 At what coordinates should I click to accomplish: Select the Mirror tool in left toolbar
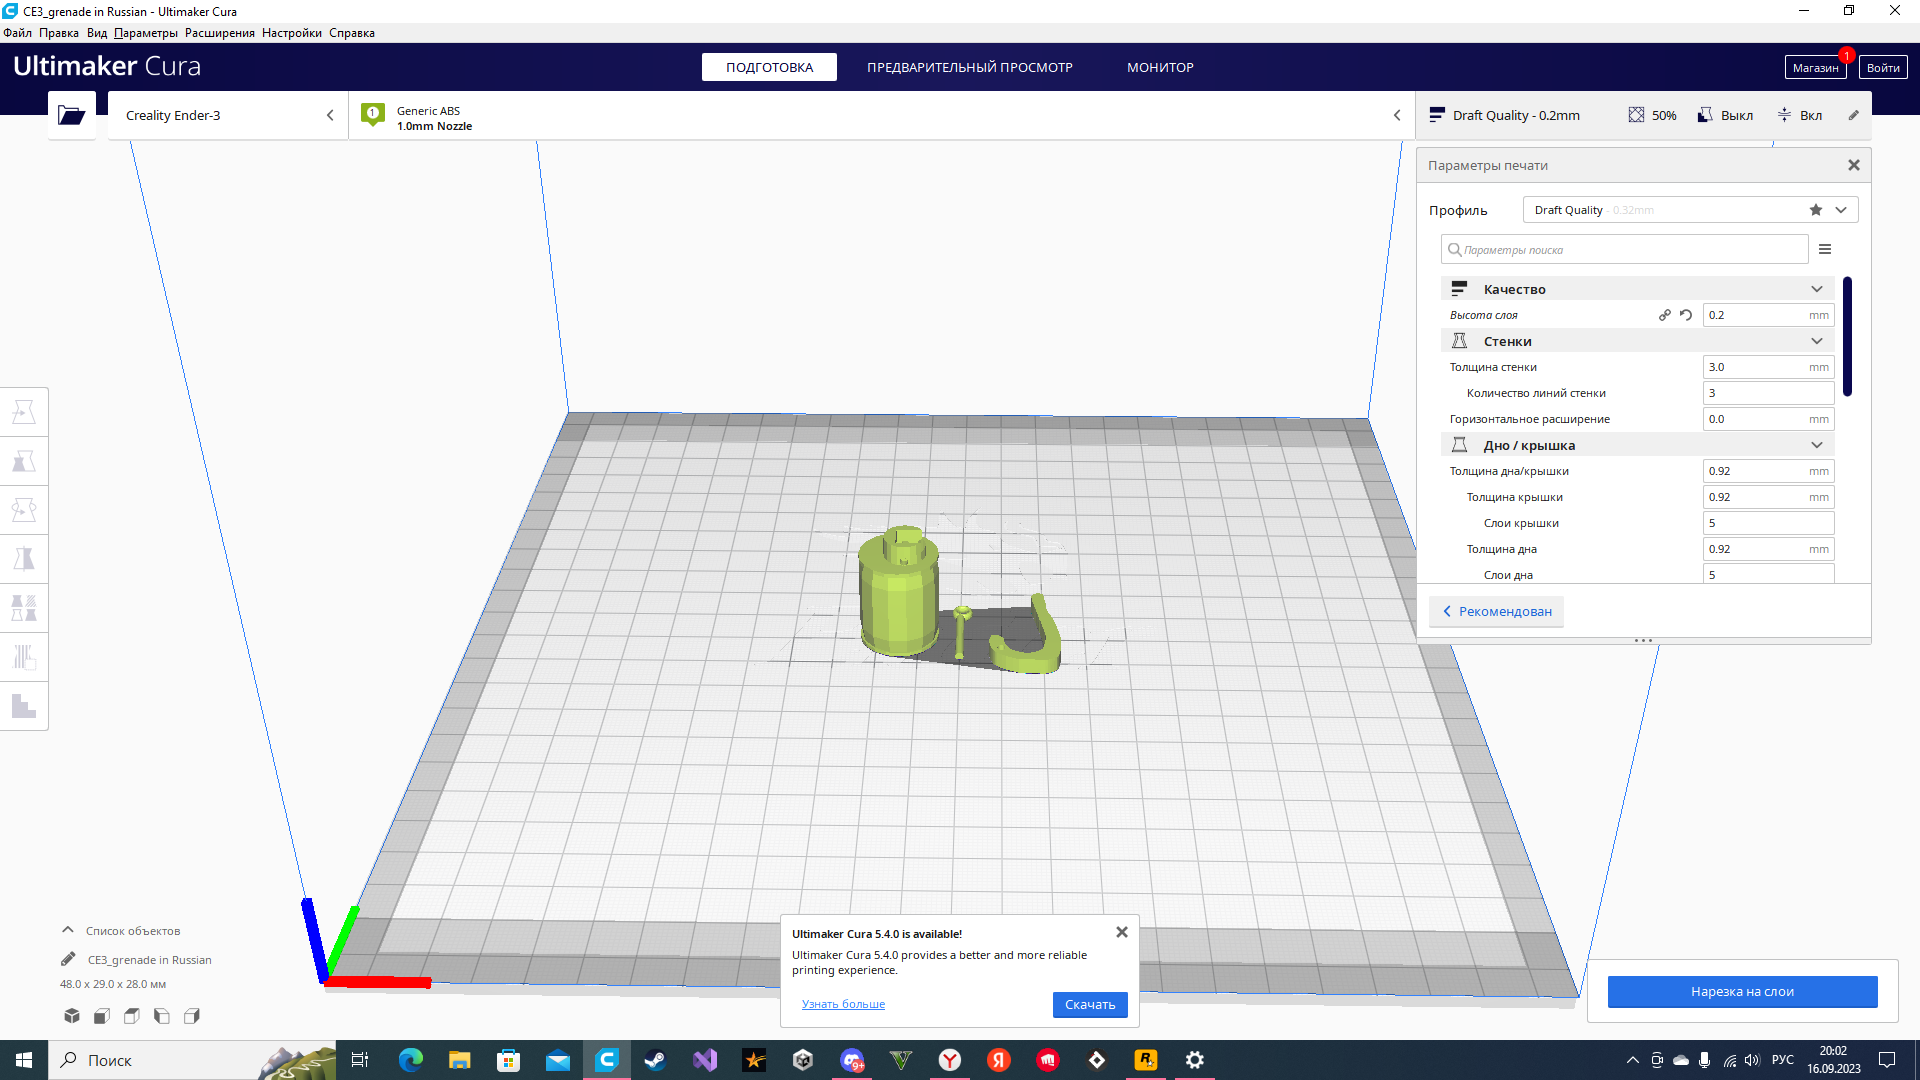click(x=24, y=559)
